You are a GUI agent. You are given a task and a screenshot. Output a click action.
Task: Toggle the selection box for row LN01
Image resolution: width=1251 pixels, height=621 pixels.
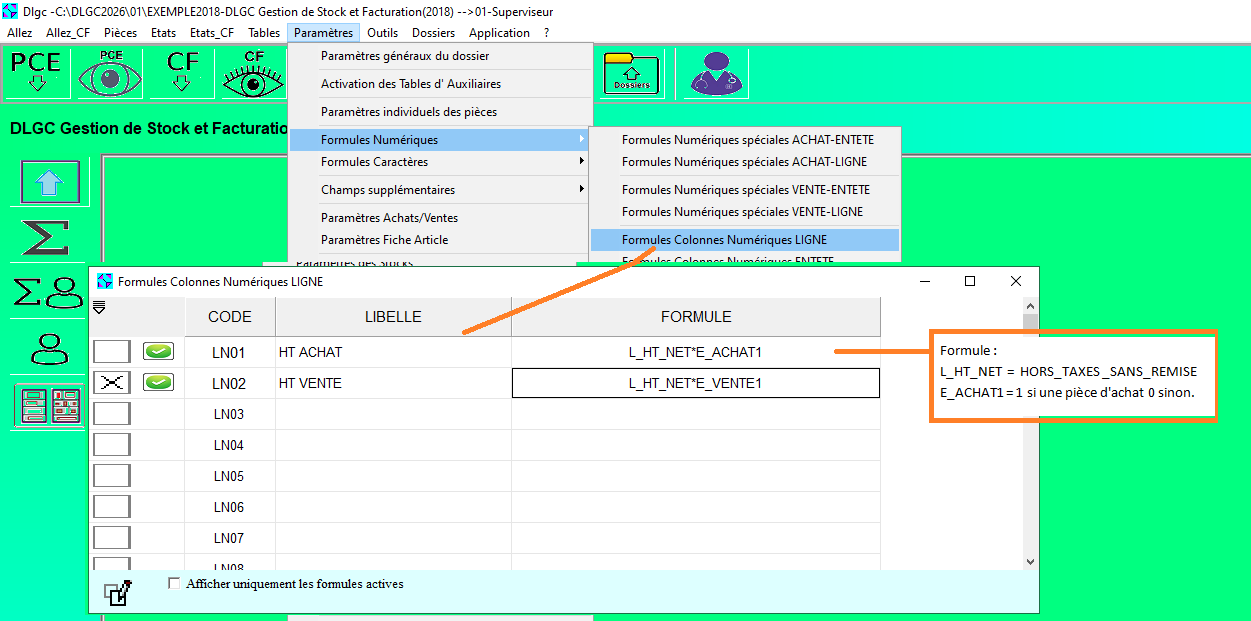[x=112, y=352]
